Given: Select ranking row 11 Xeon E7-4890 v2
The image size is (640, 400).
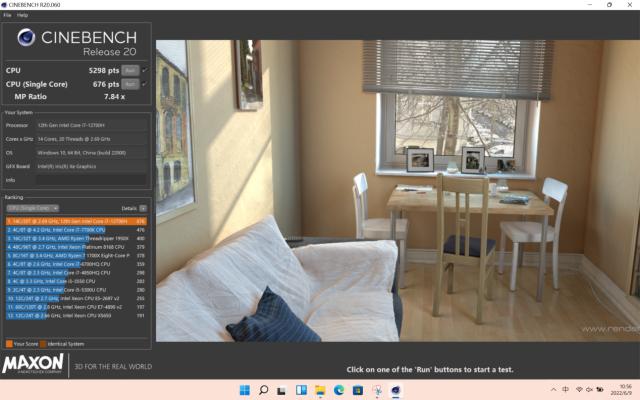Looking at the screenshot, I should (76, 307).
